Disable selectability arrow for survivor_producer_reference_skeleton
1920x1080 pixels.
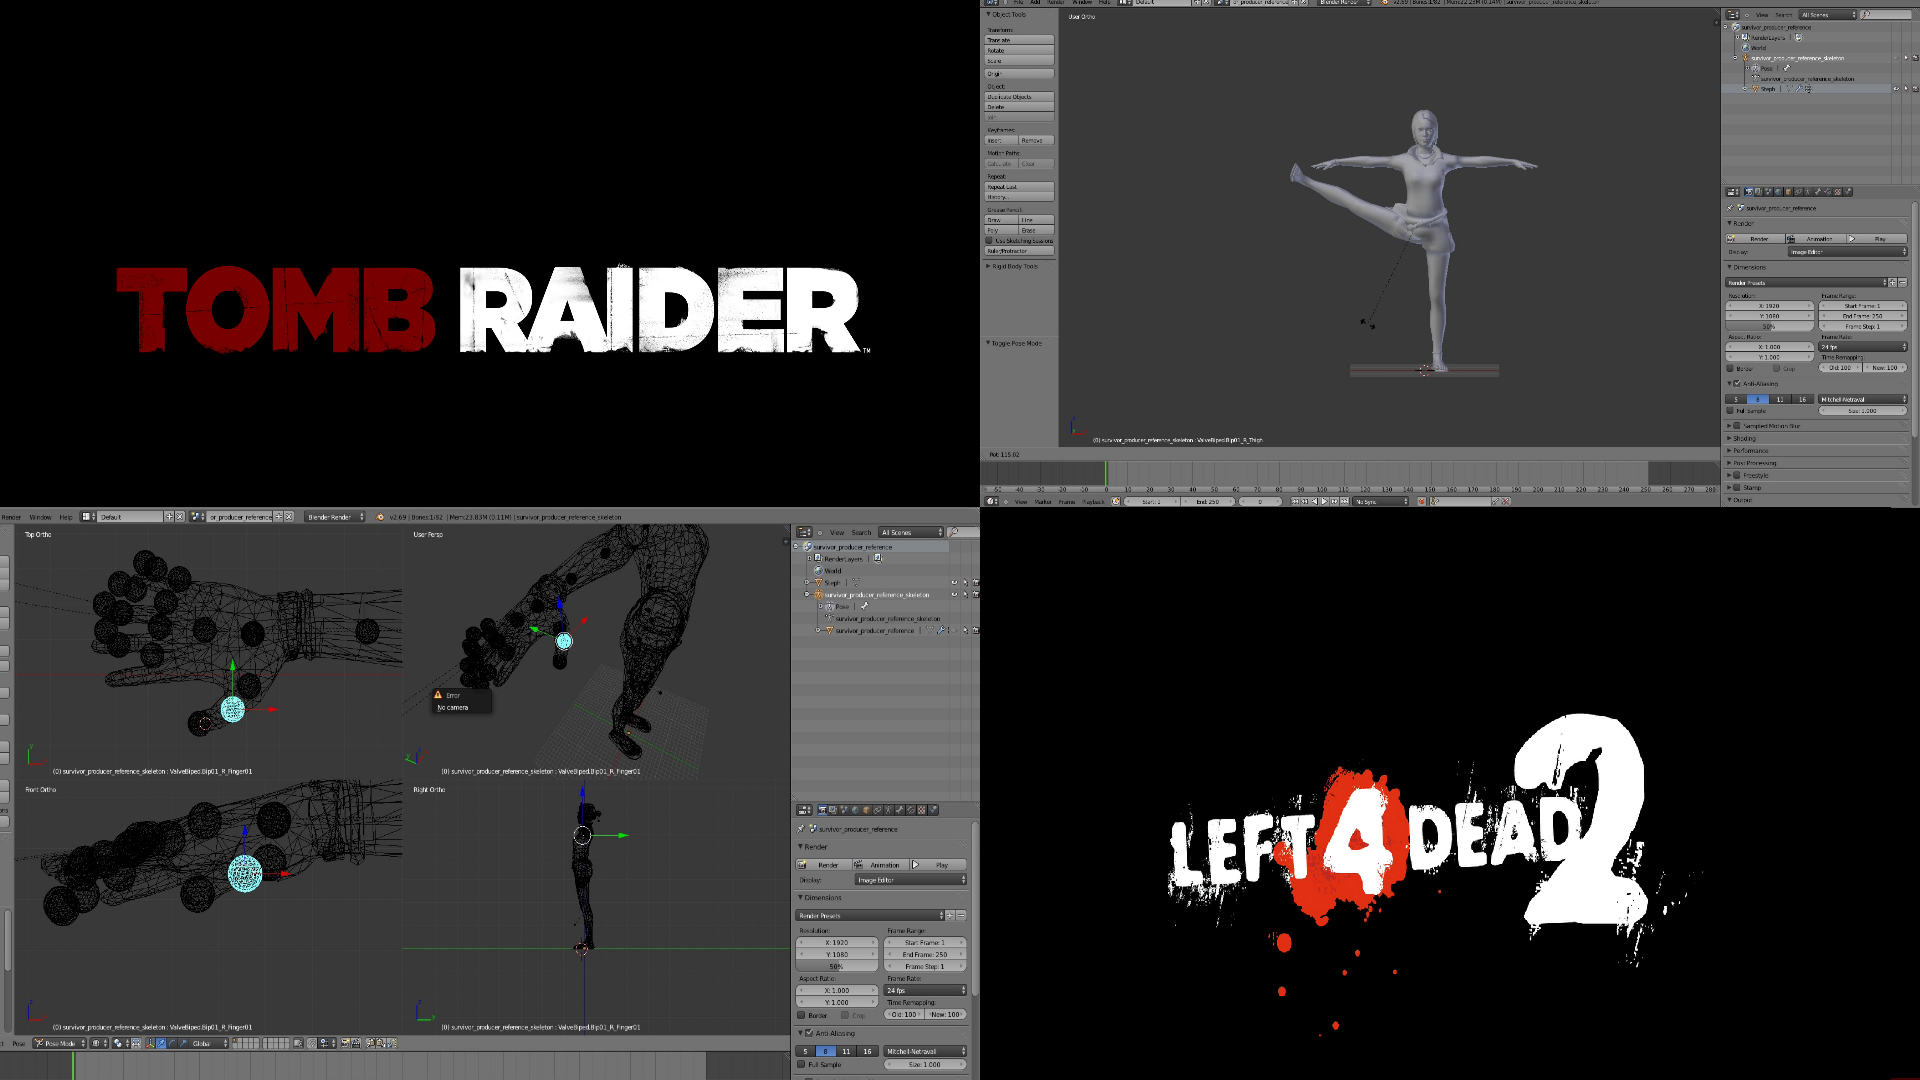click(x=966, y=594)
